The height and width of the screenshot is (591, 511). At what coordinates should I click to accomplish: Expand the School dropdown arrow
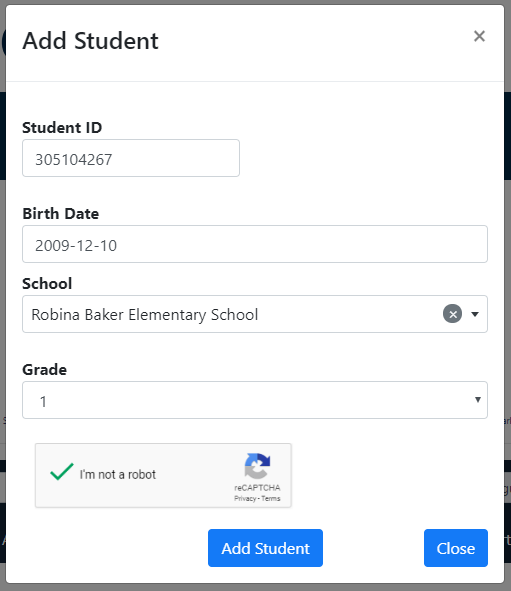pyautogui.click(x=475, y=314)
